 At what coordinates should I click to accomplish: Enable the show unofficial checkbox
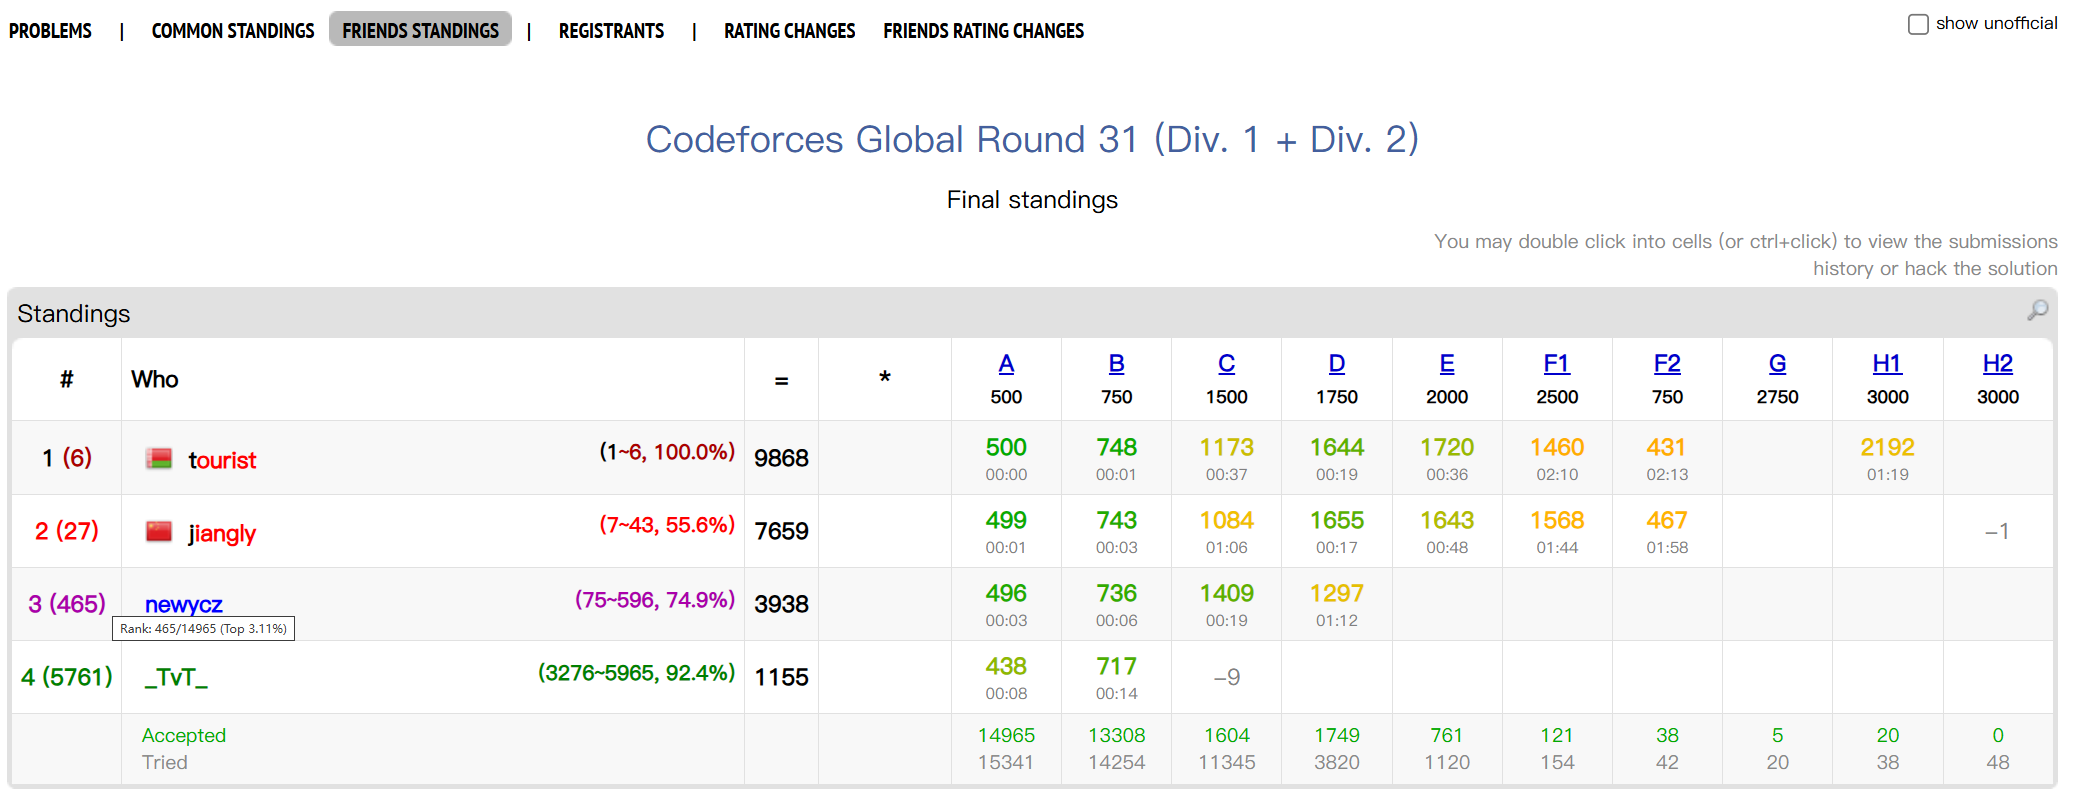coord(1918,24)
